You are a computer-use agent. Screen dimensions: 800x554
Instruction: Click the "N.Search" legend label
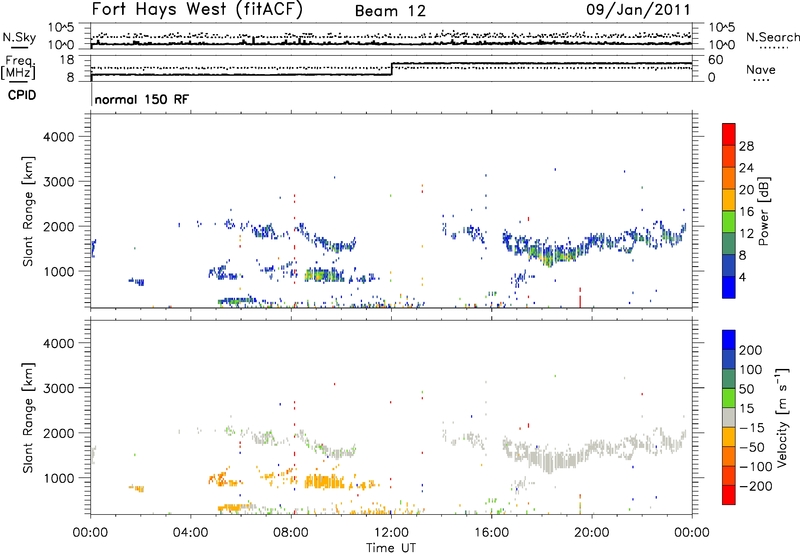773,37
